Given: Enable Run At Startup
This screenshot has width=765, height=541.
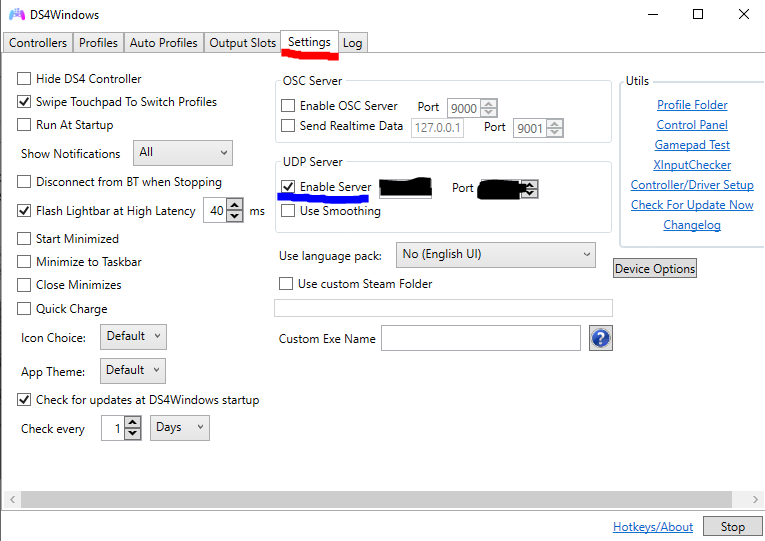Looking at the screenshot, I should click(24, 124).
